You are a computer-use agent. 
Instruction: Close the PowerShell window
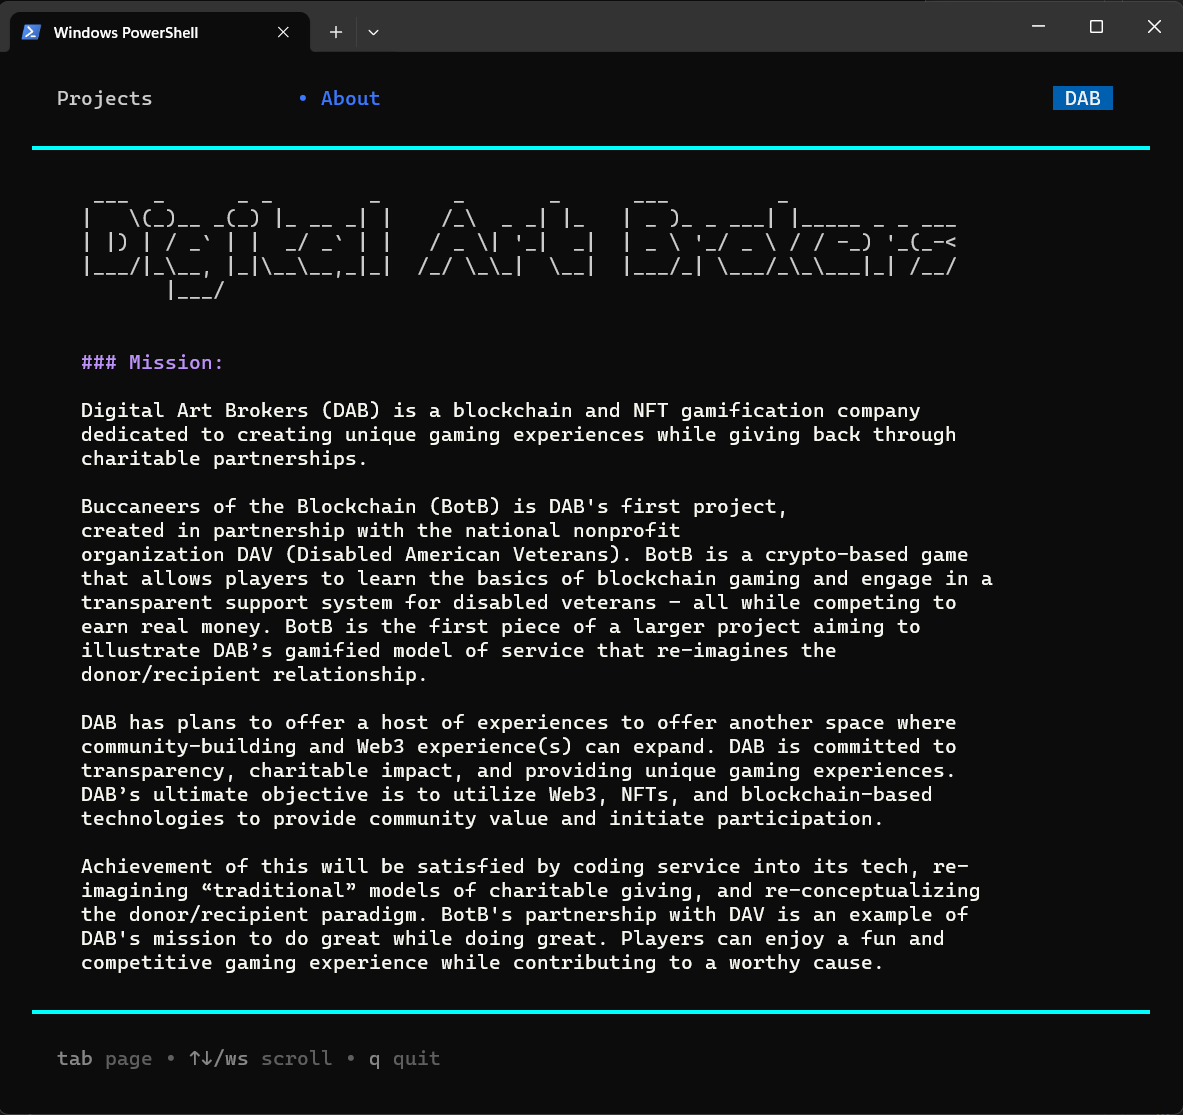tap(1154, 26)
